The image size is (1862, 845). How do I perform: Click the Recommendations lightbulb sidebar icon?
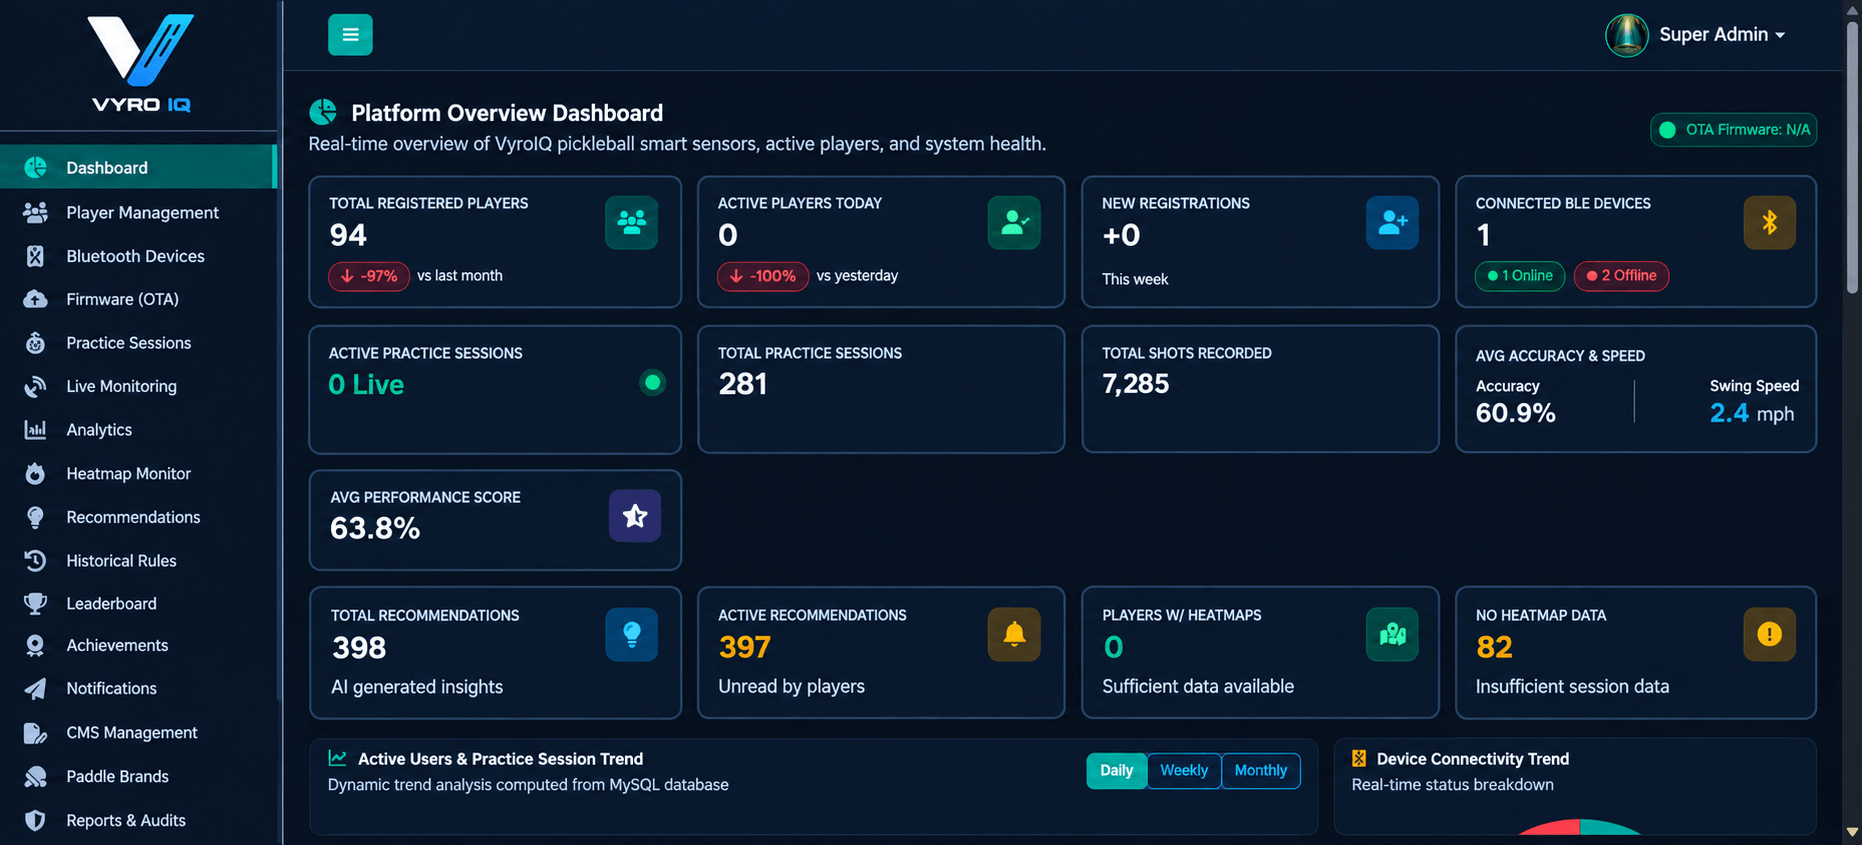point(35,517)
